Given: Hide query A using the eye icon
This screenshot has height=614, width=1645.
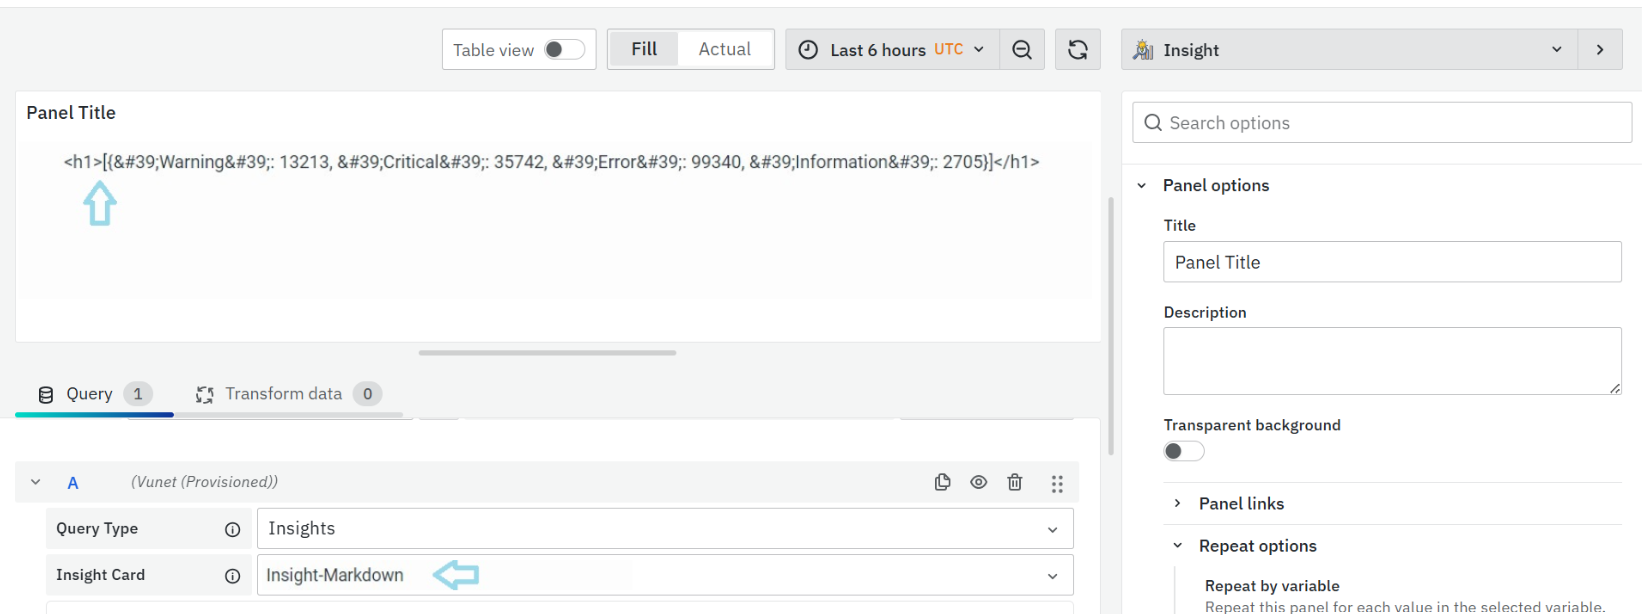Looking at the screenshot, I should pos(978,482).
